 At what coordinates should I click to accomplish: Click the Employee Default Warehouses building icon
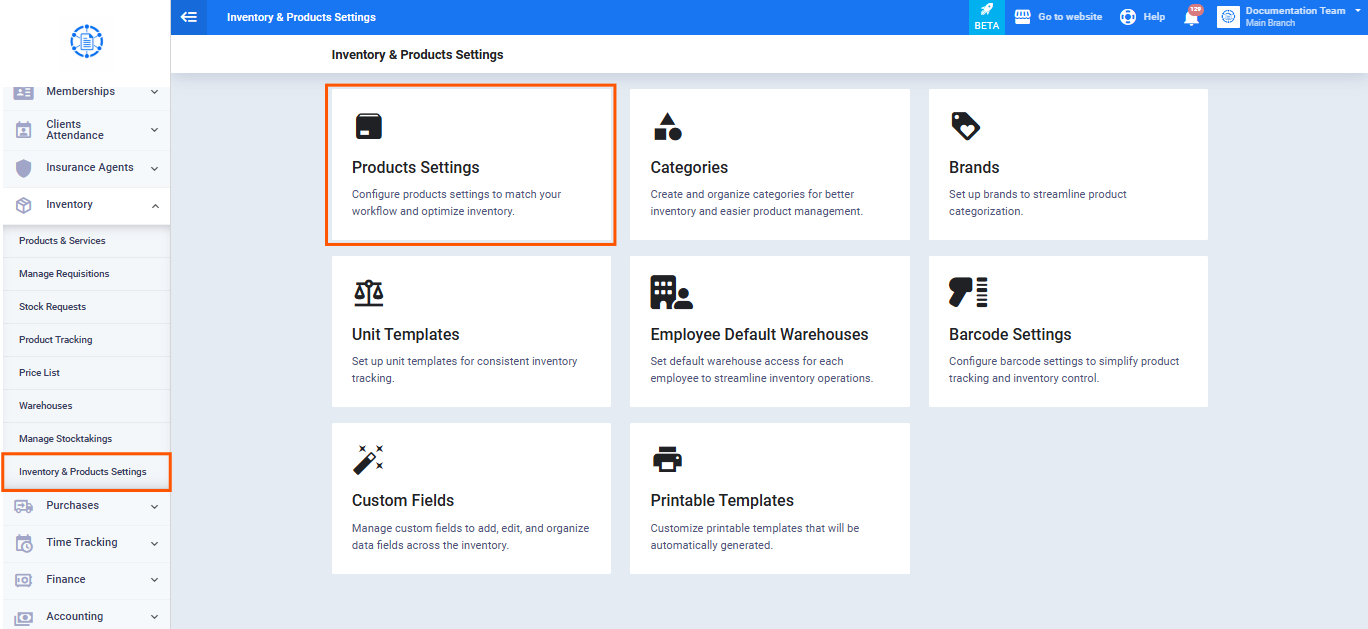click(671, 292)
